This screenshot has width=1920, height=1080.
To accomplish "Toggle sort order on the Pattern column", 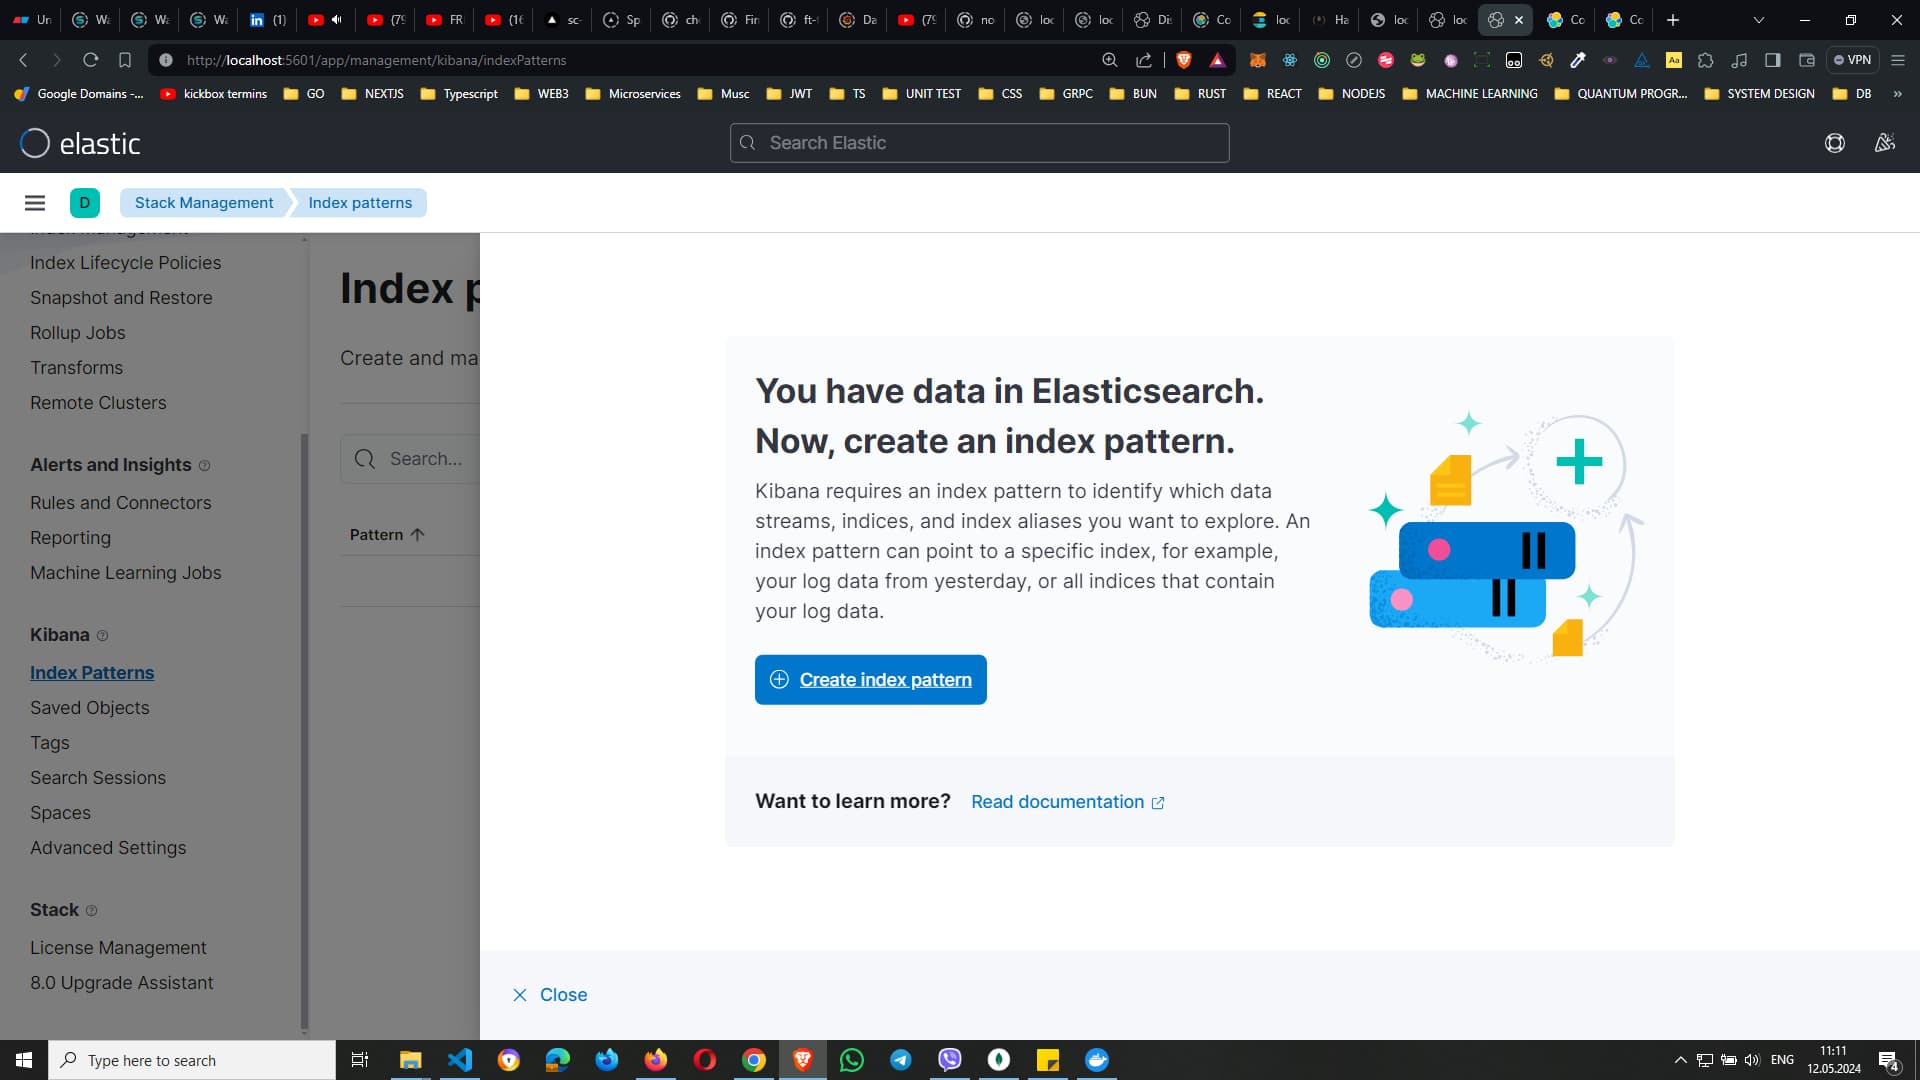I will 388,534.
